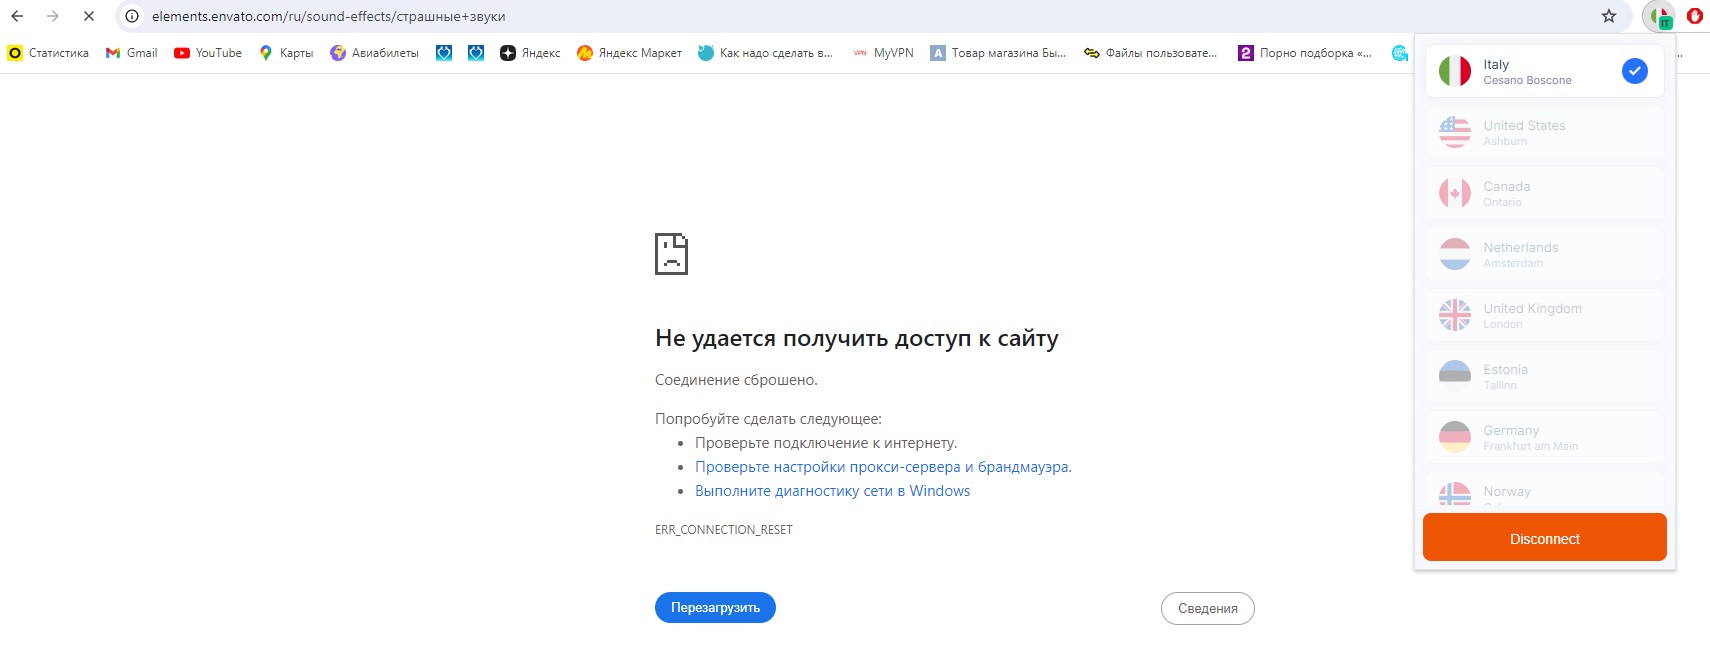The image size is (1710, 647).
Task: Open the red shield extension icon
Action: tap(1694, 16)
